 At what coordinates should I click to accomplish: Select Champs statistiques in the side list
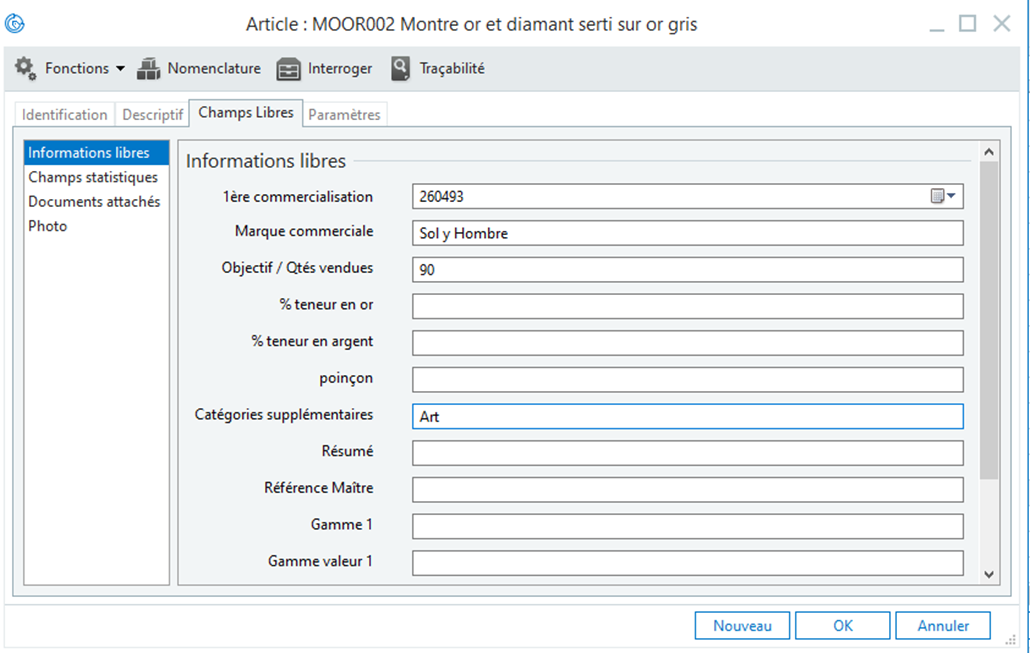click(x=93, y=177)
